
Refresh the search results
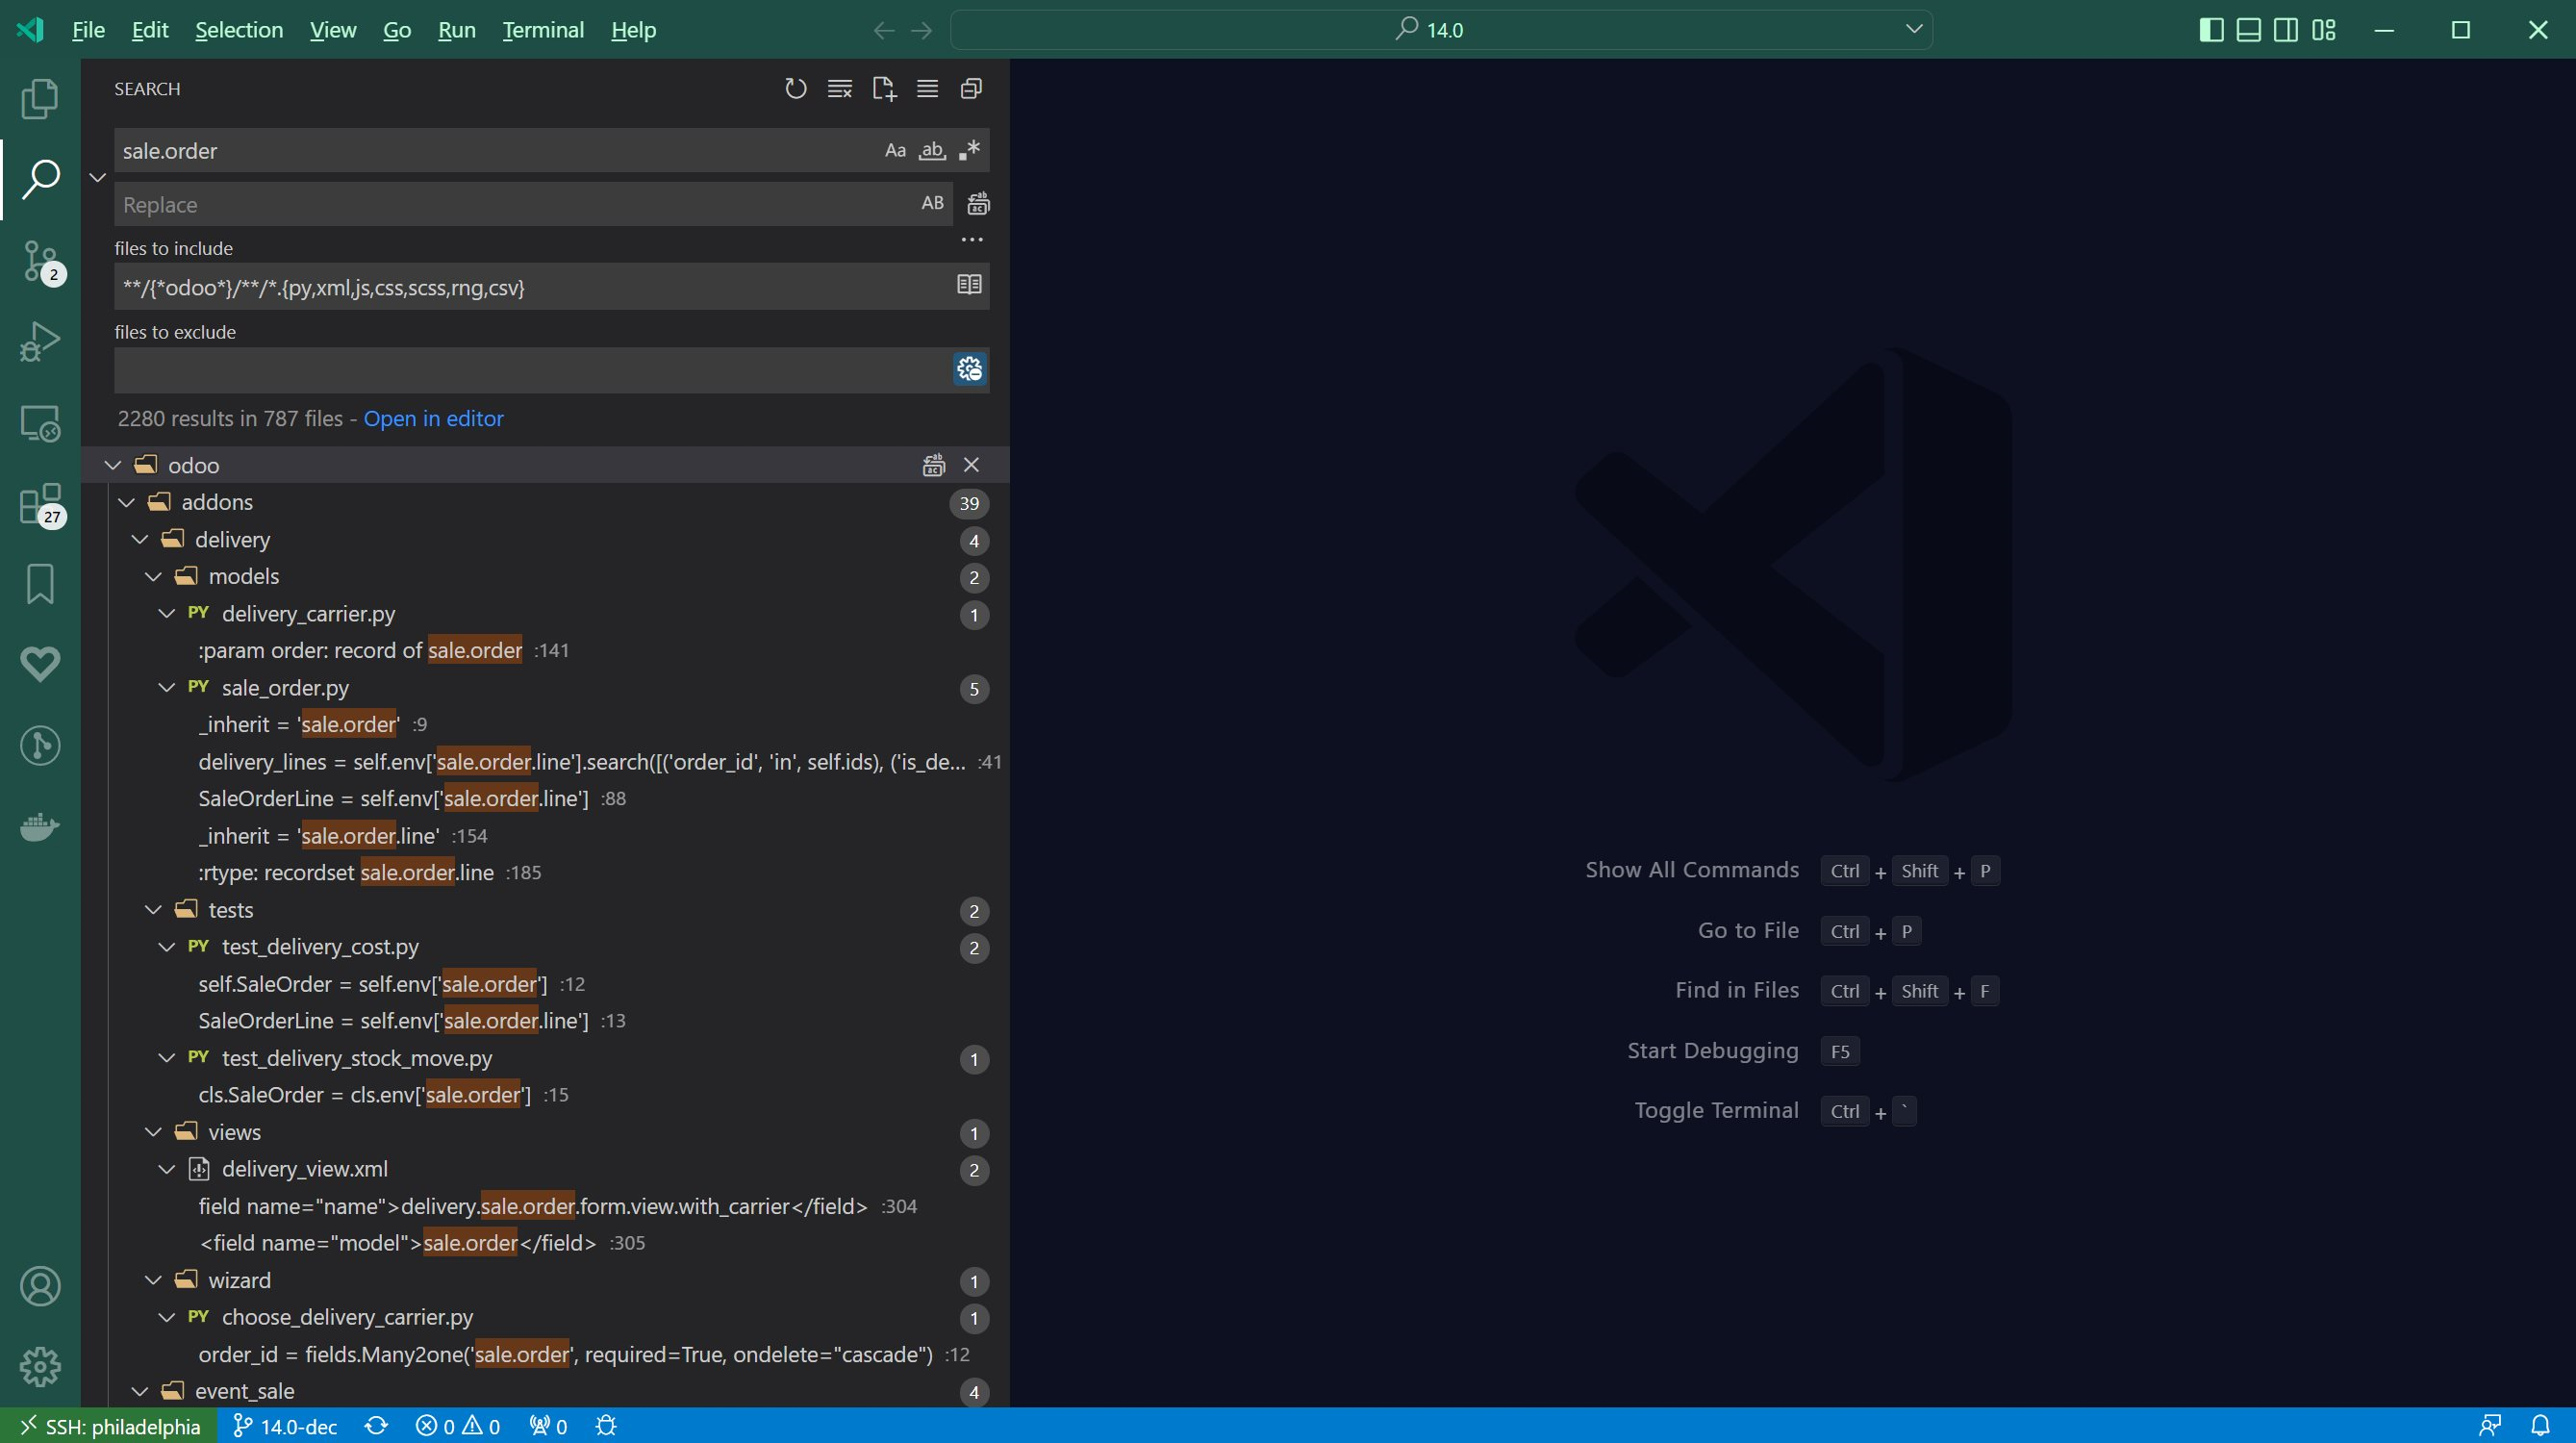point(795,89)
